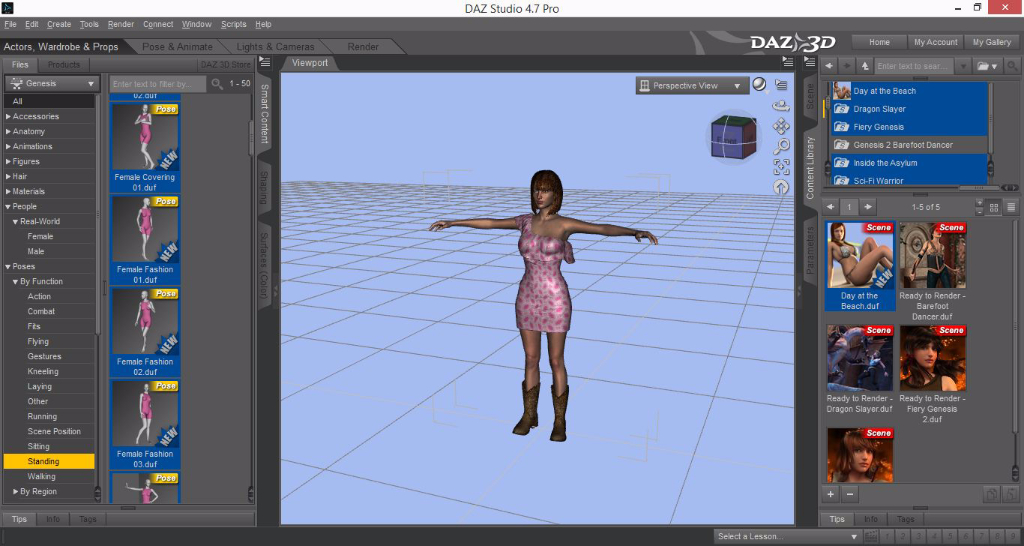This screenshot has width=1024, height=546.
Task: Expand the By Region poses group
Action: (x=16, y=491)
